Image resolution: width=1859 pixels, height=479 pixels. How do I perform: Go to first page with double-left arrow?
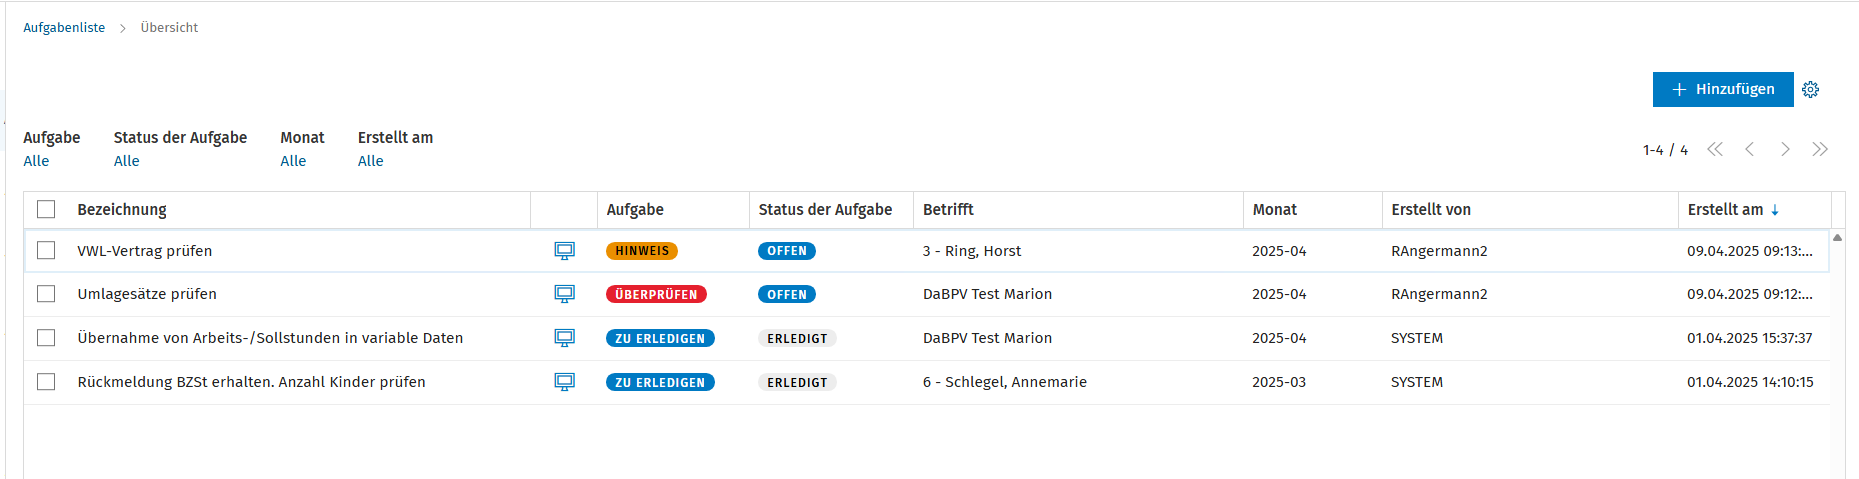(1715, 149)
